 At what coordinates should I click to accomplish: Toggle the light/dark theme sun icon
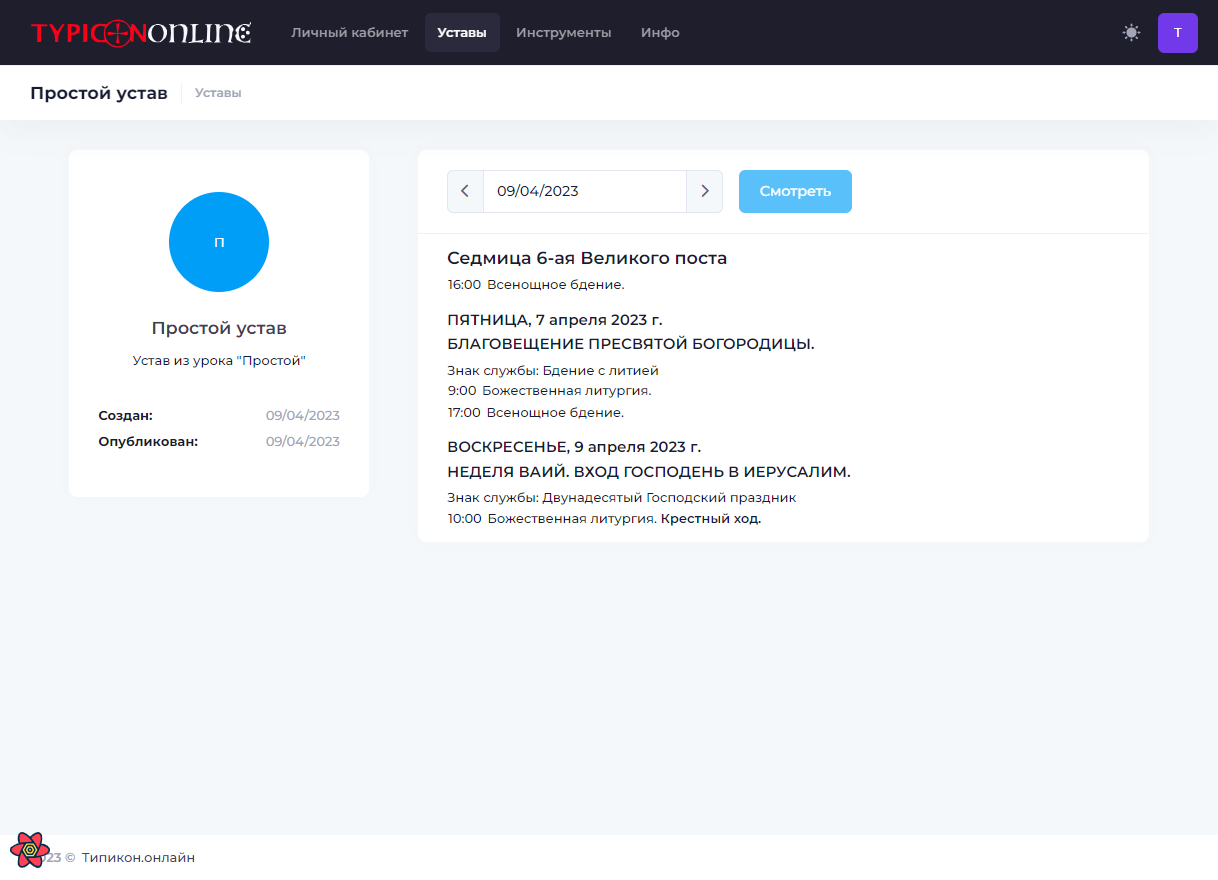[x=1131, y=33]
